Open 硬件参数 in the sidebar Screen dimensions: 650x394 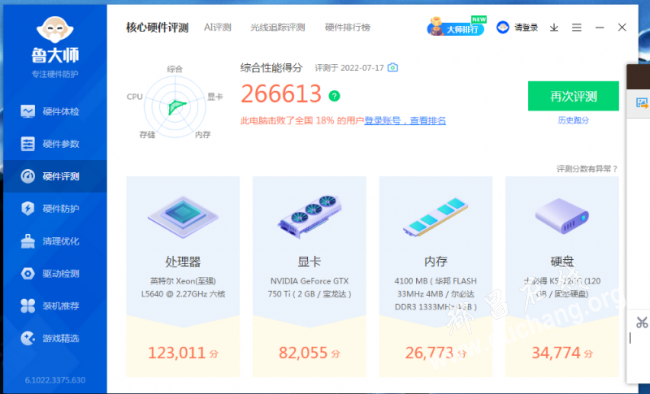[x=55, y=144]
